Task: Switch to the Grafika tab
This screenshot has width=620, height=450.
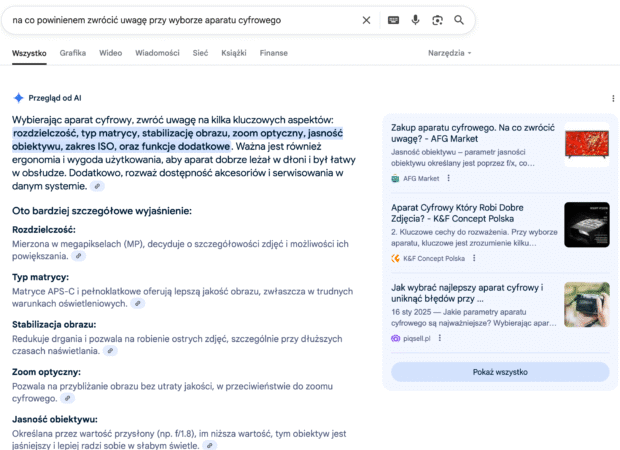Action: tap(73, 53)
